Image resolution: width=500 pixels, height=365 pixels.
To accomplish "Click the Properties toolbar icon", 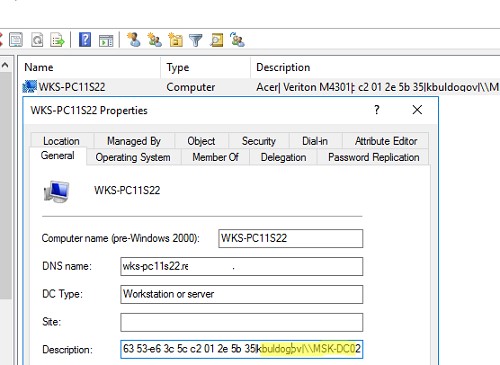I will tap(16, 40).
